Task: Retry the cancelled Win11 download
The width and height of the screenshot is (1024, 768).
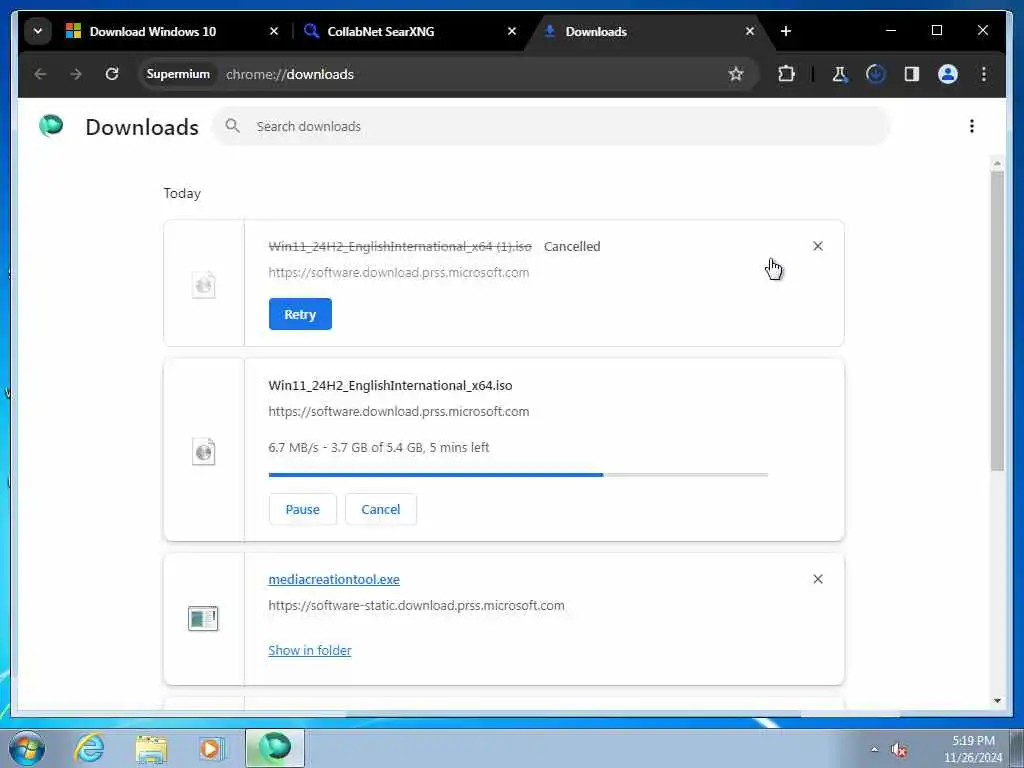Action: (300, 314)
